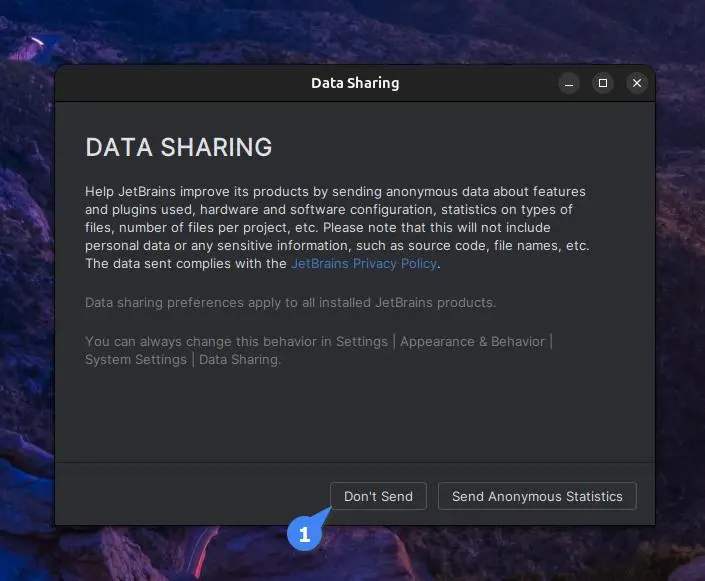
Task: Click the empty footer left of Don't Send
Action: tap(192, 495)
